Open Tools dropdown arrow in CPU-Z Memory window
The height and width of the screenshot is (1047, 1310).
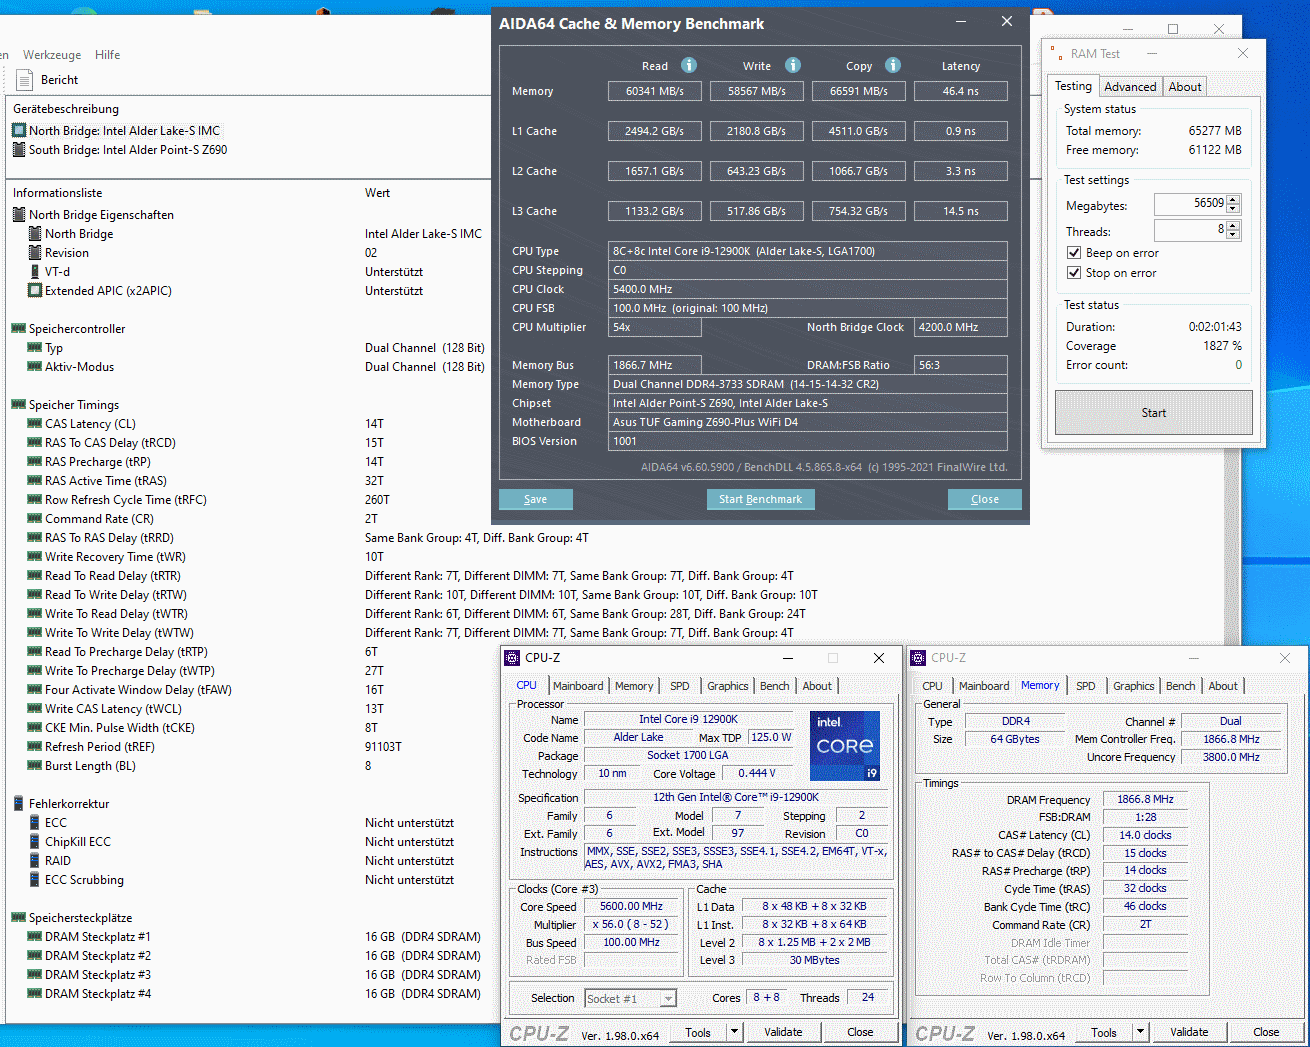click(1140, 1032)
